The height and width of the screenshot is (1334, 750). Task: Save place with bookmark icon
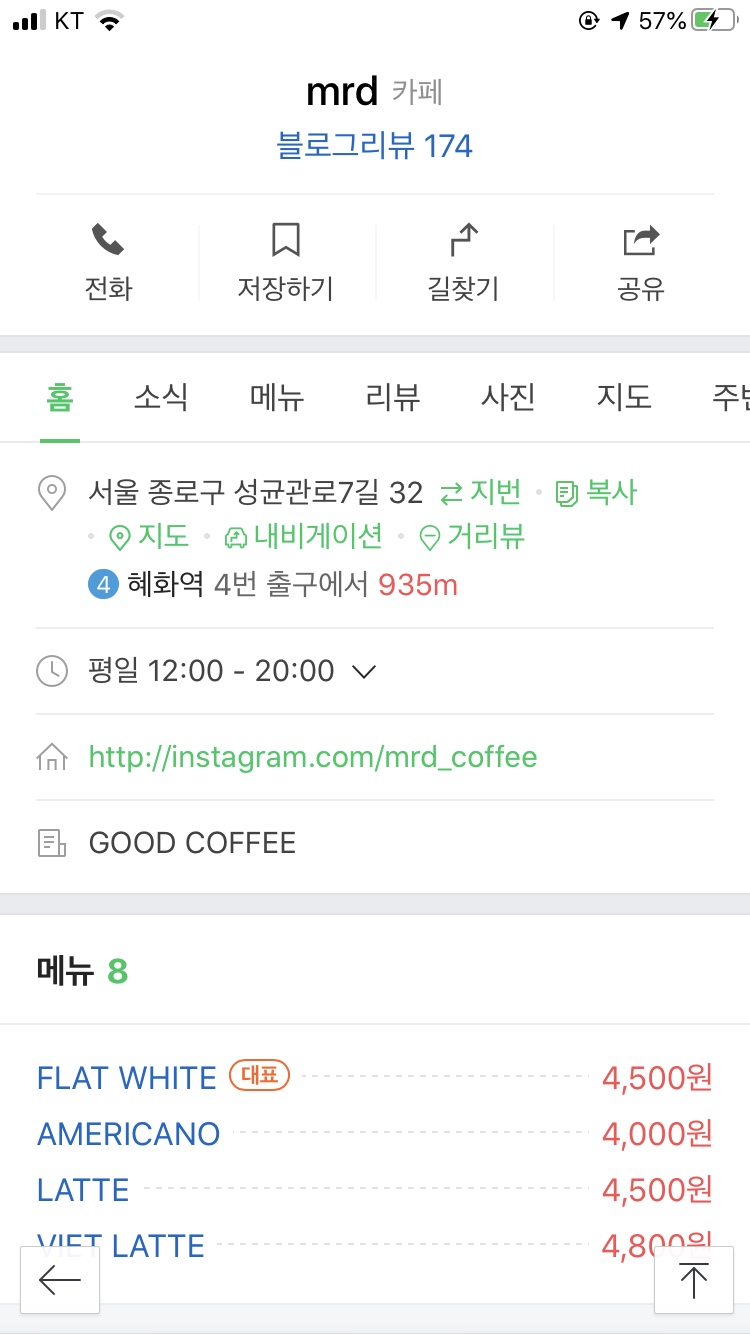point(285,240)
